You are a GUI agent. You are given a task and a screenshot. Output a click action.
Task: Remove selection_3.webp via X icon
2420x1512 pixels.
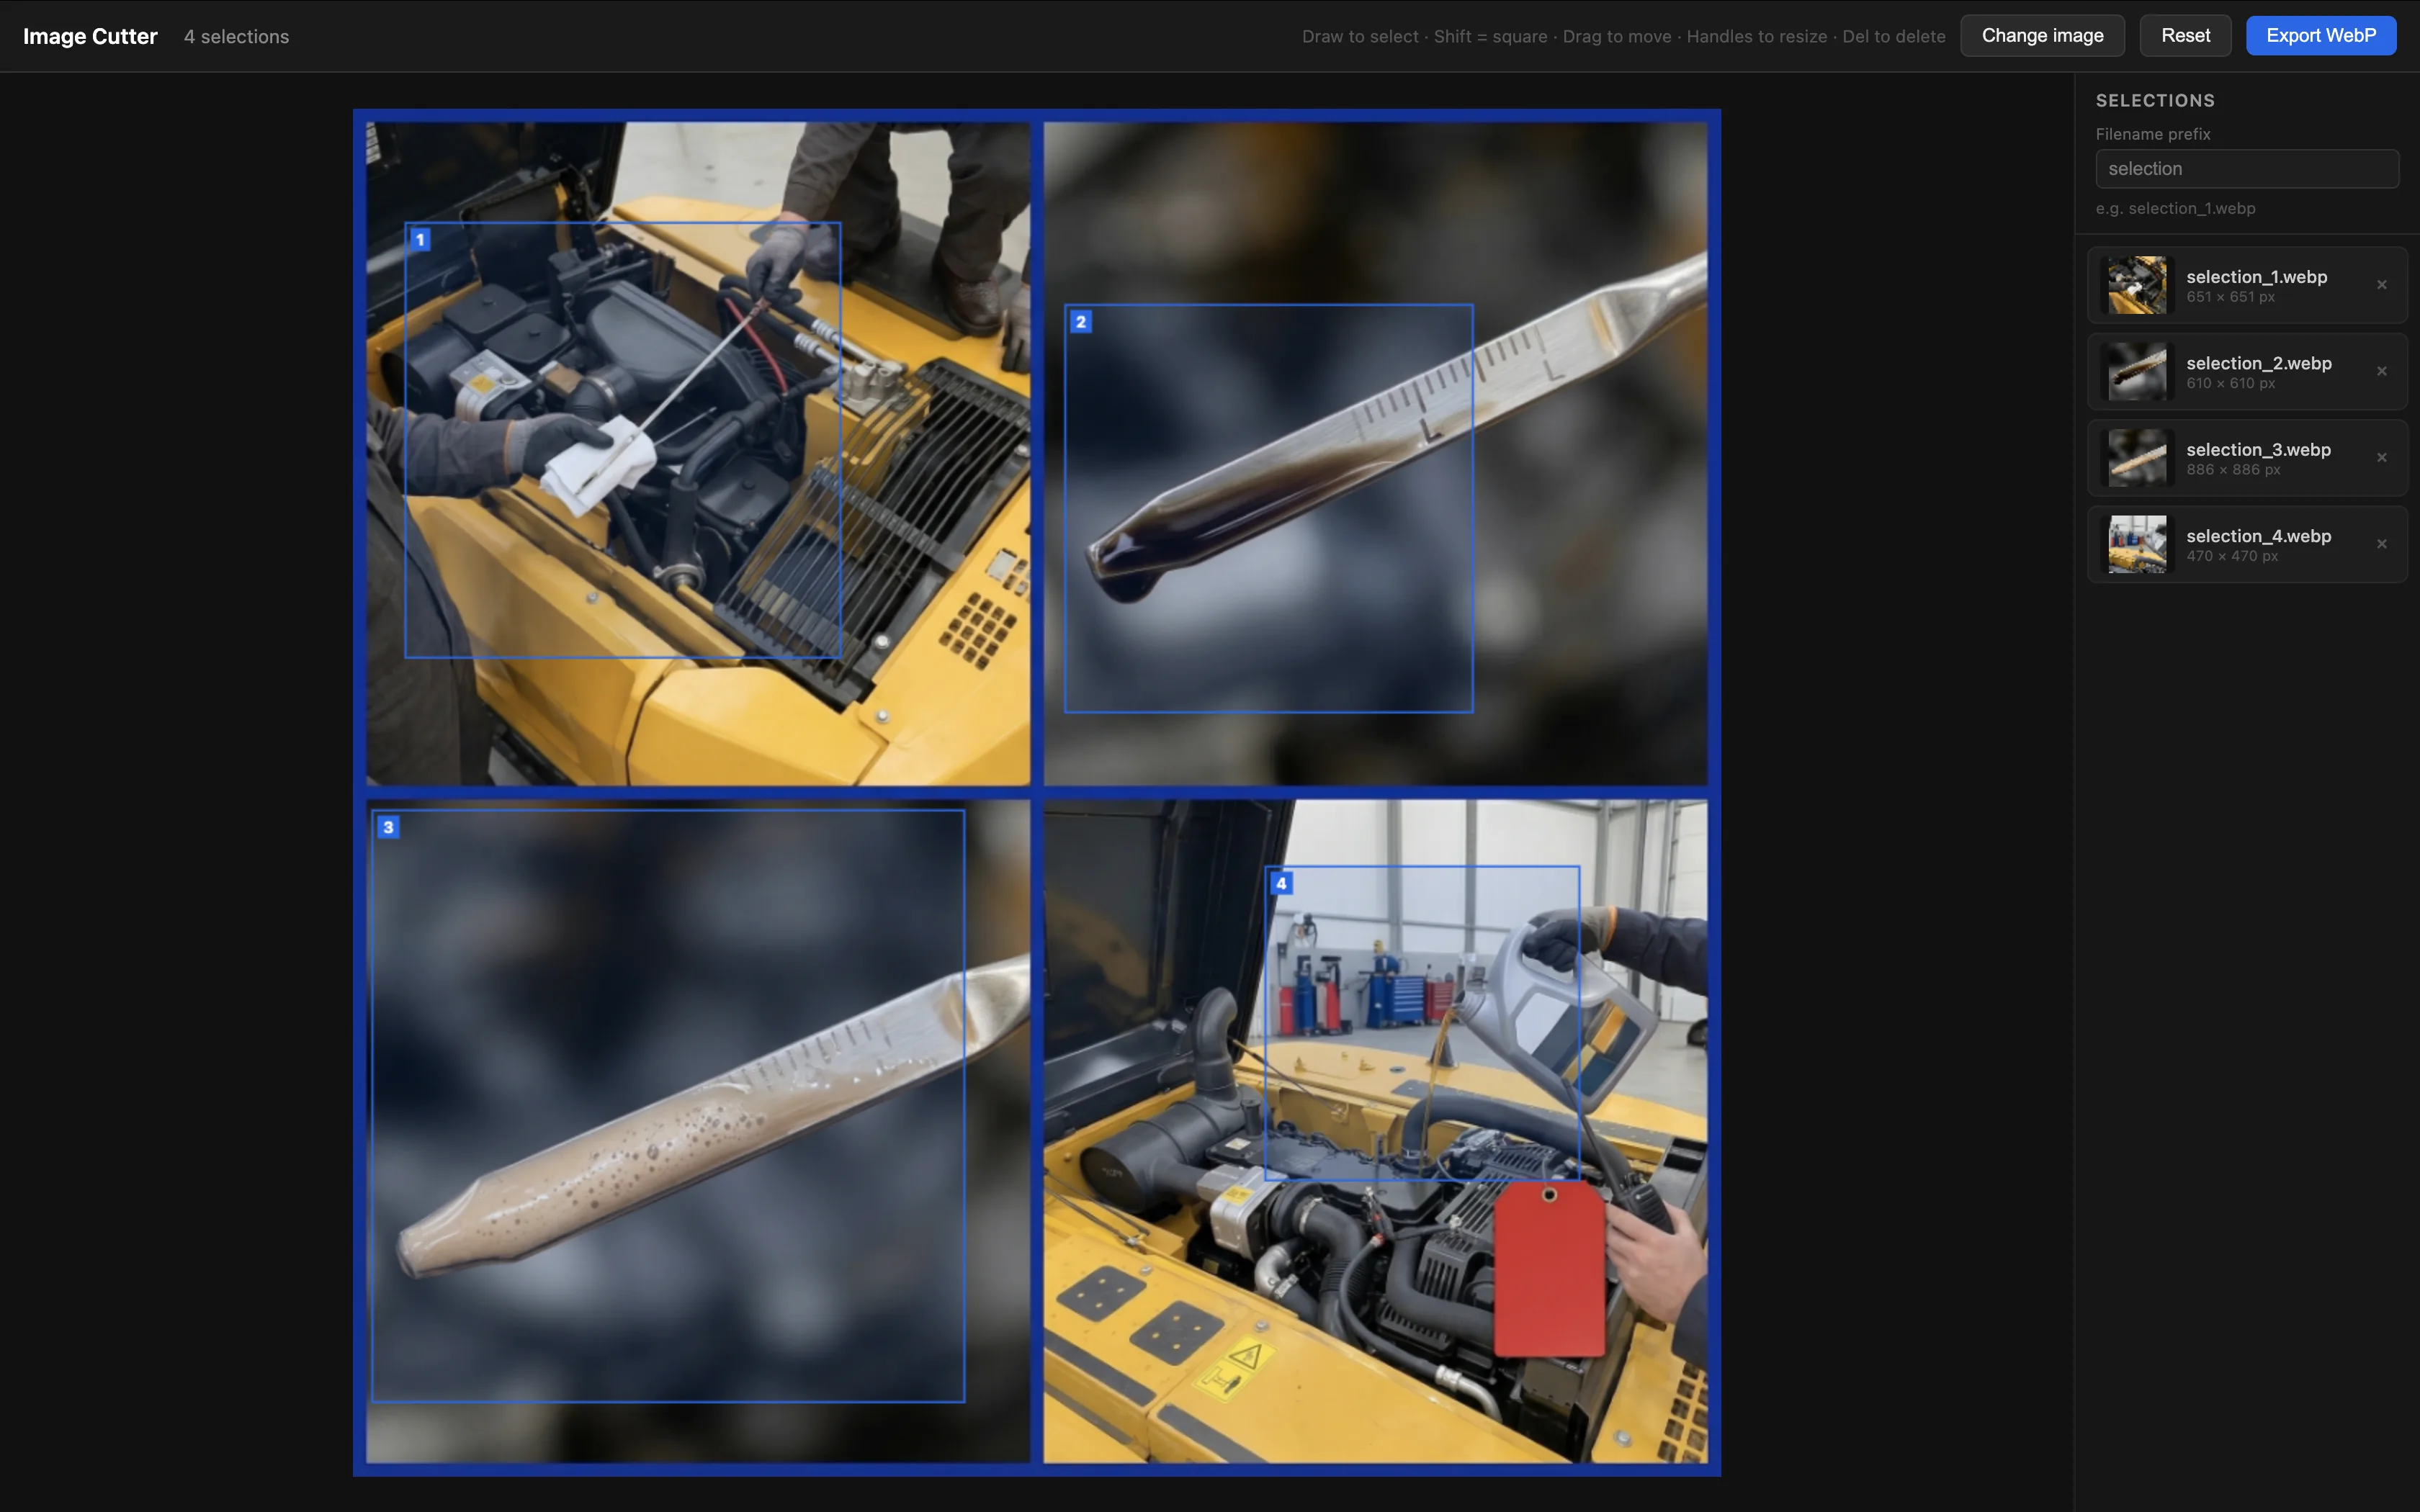(x=2381, y=458)
